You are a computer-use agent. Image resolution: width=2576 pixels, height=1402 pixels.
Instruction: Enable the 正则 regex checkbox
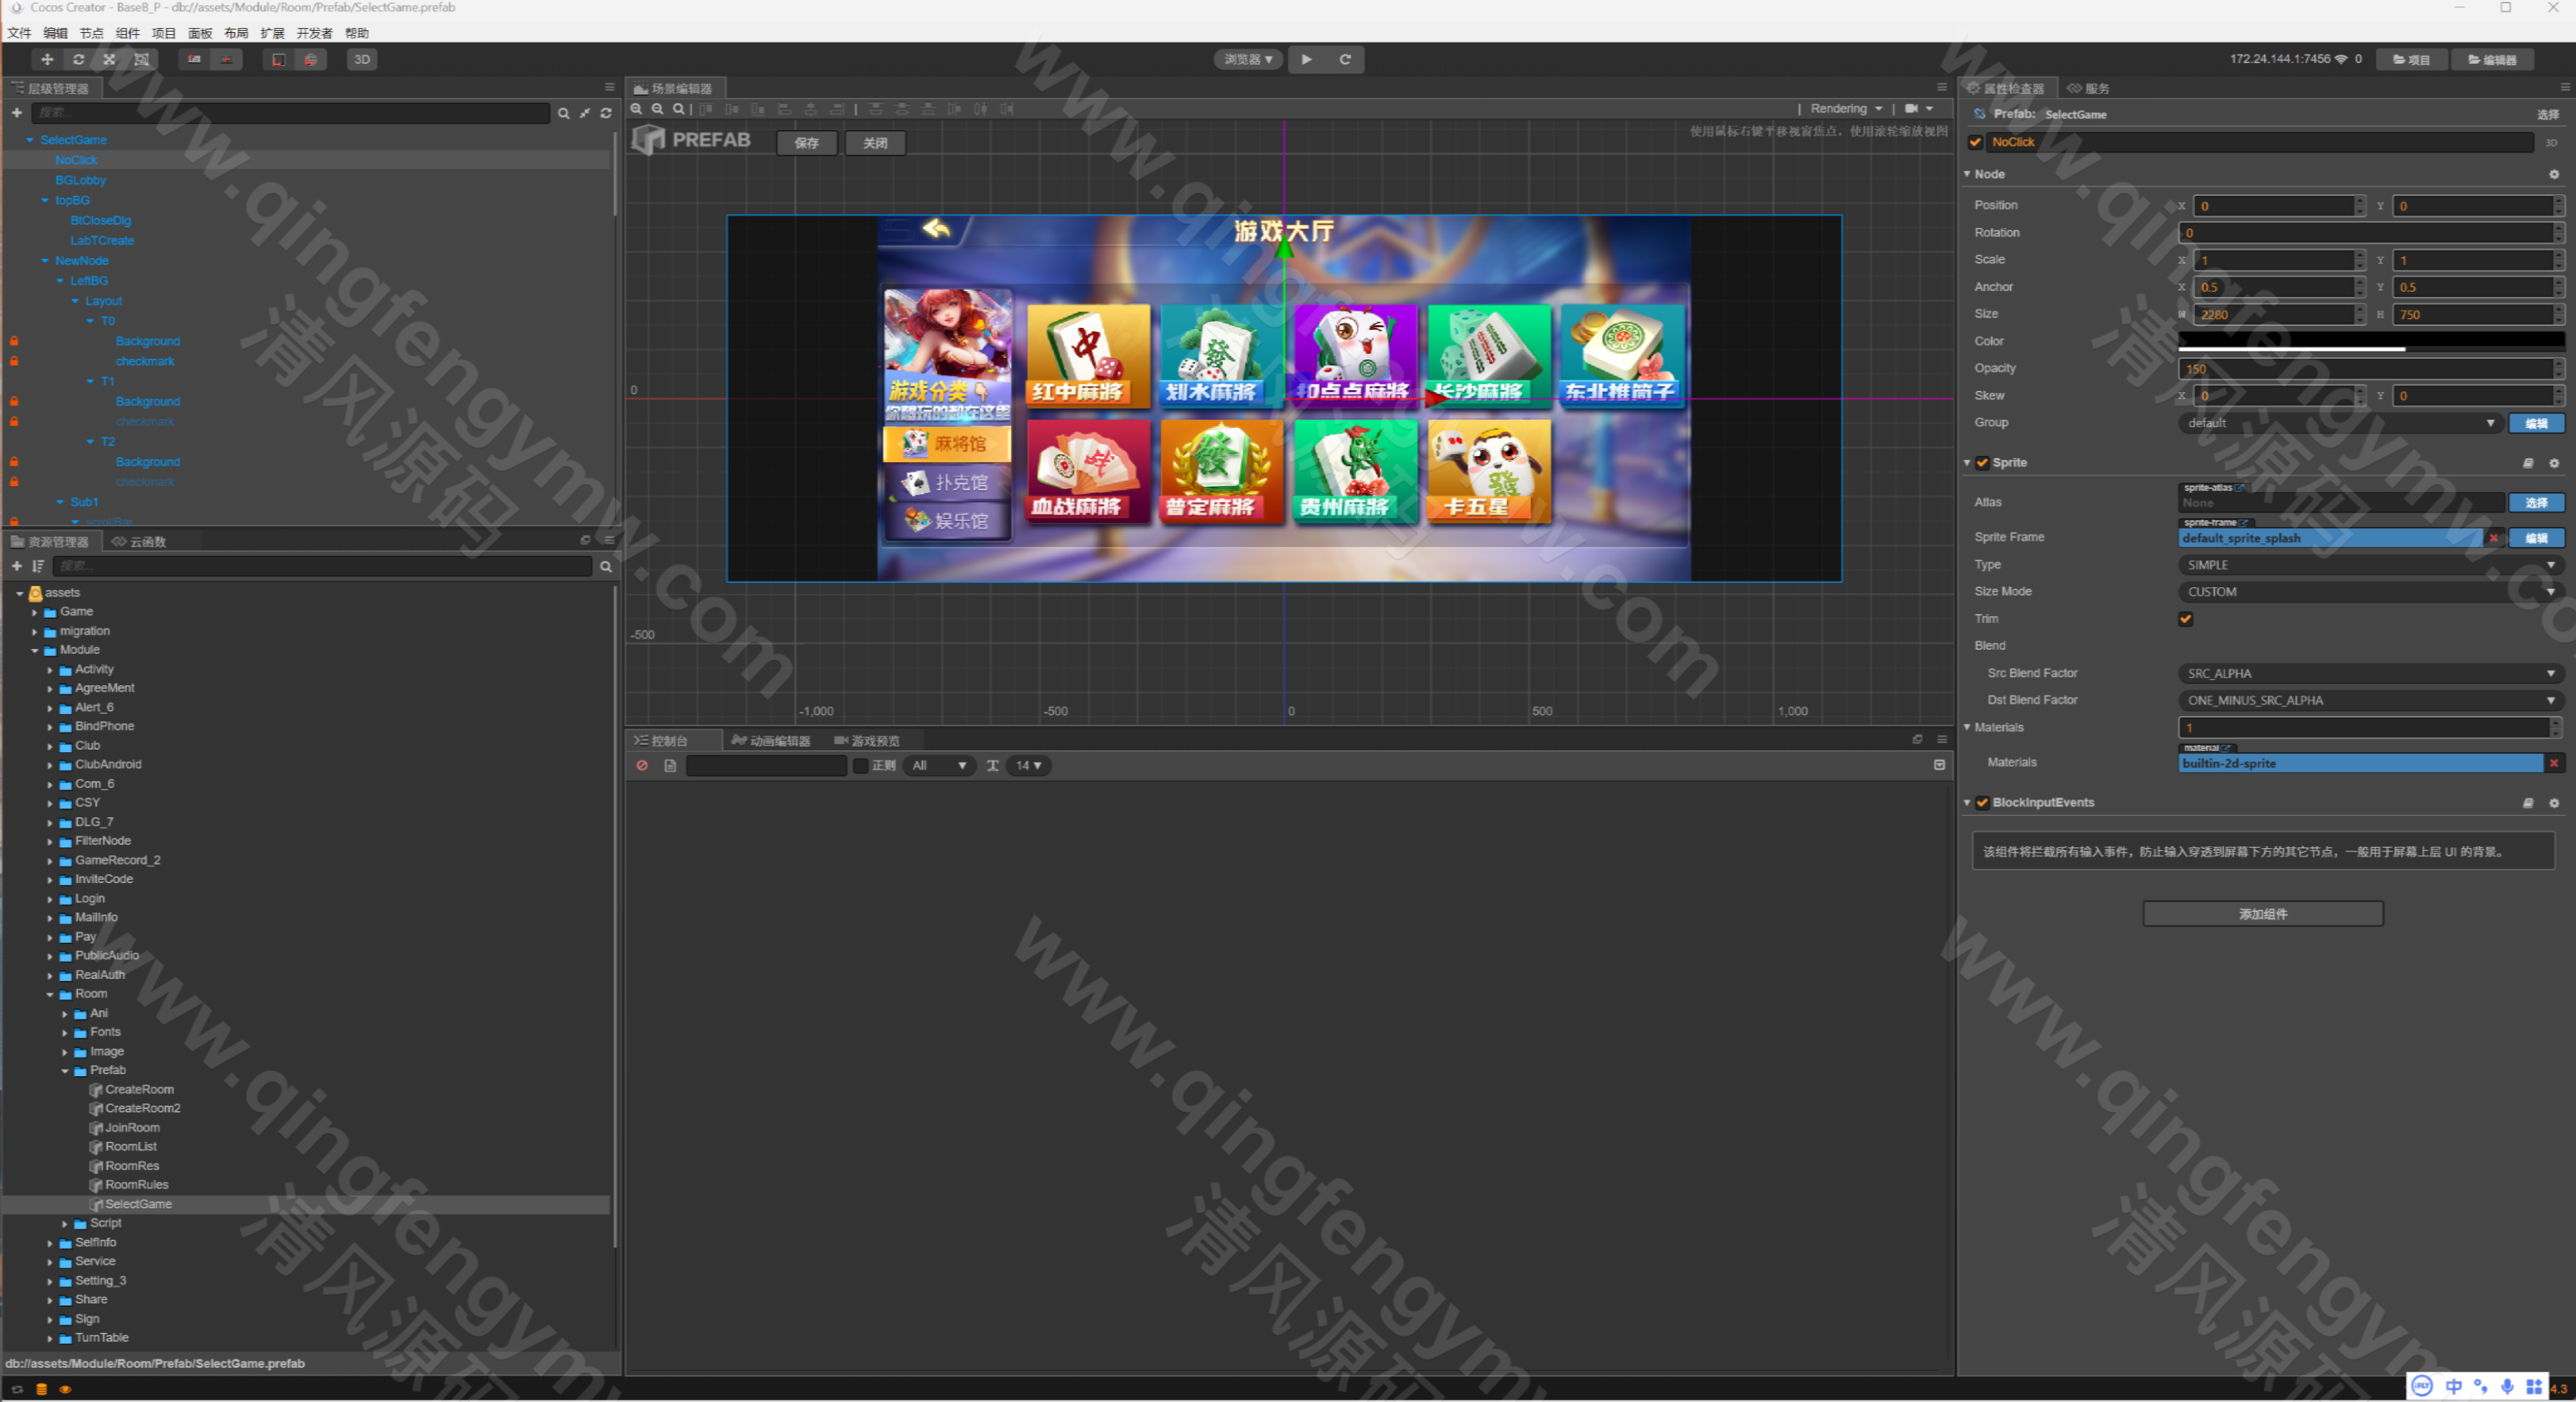click(x=860, y=765)
